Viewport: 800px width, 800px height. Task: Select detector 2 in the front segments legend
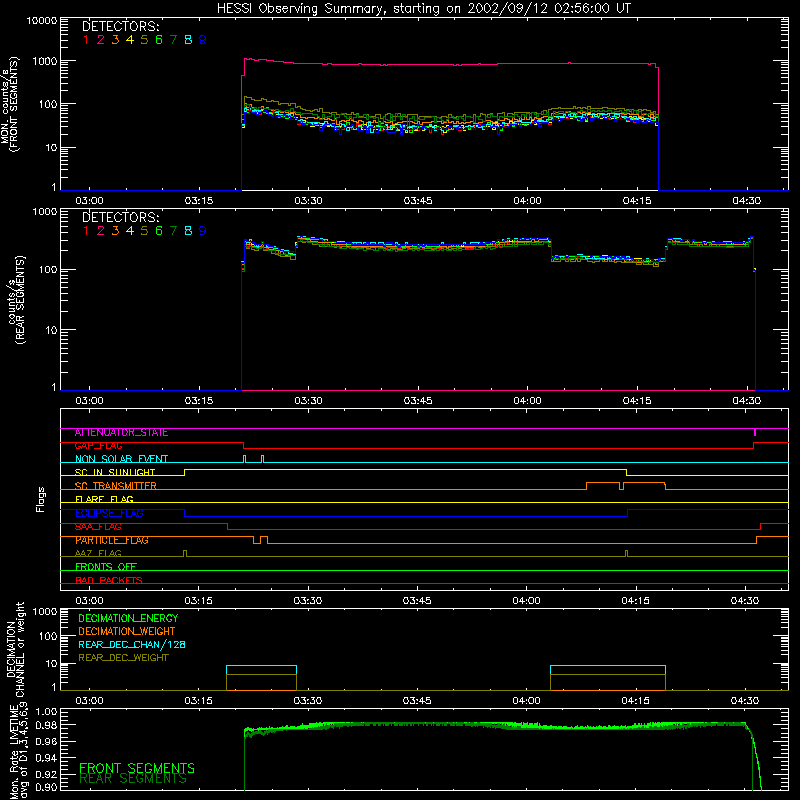click(x=101, y=40)
